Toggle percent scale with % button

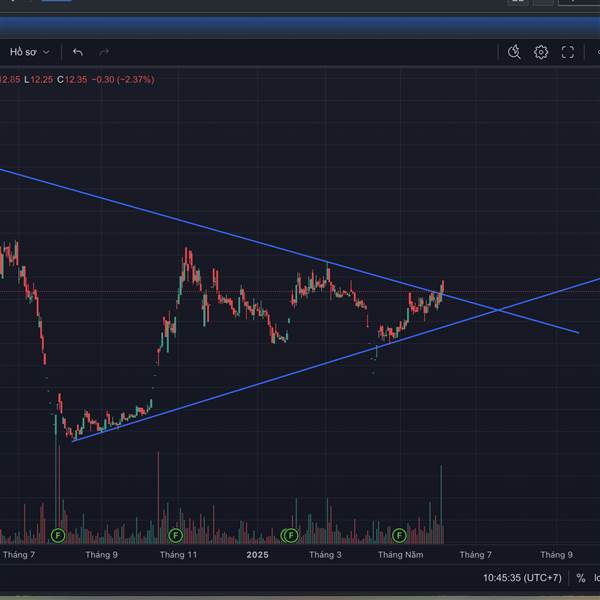point(580,578)
